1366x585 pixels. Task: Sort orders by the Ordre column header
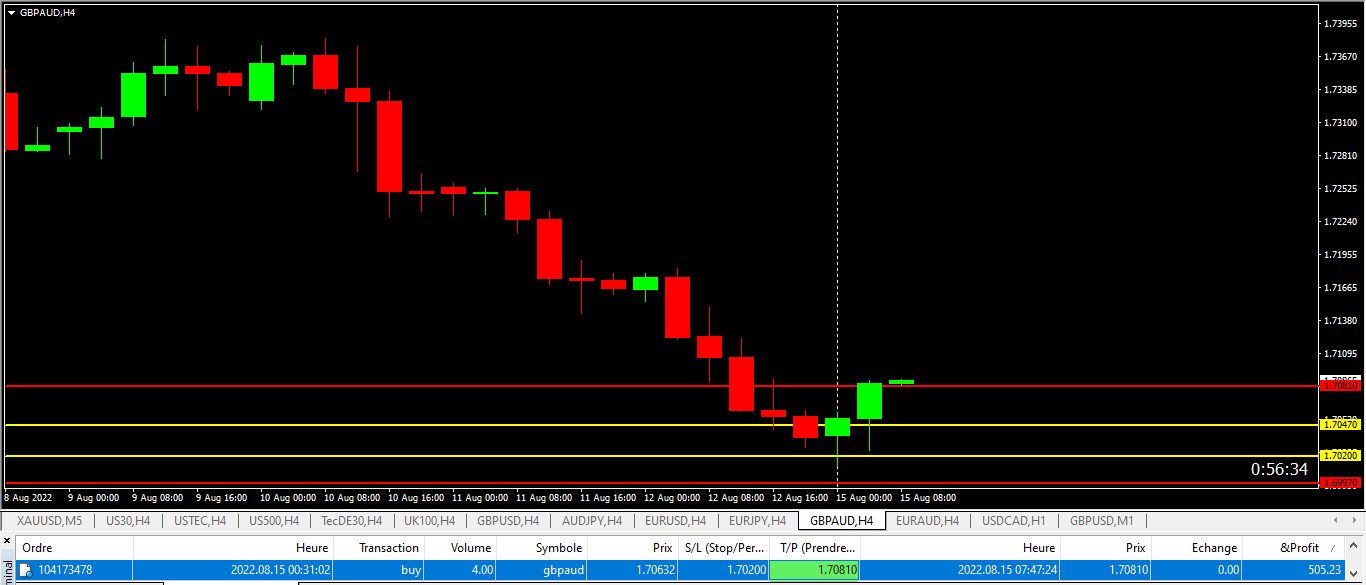click(x=74, y=547)
